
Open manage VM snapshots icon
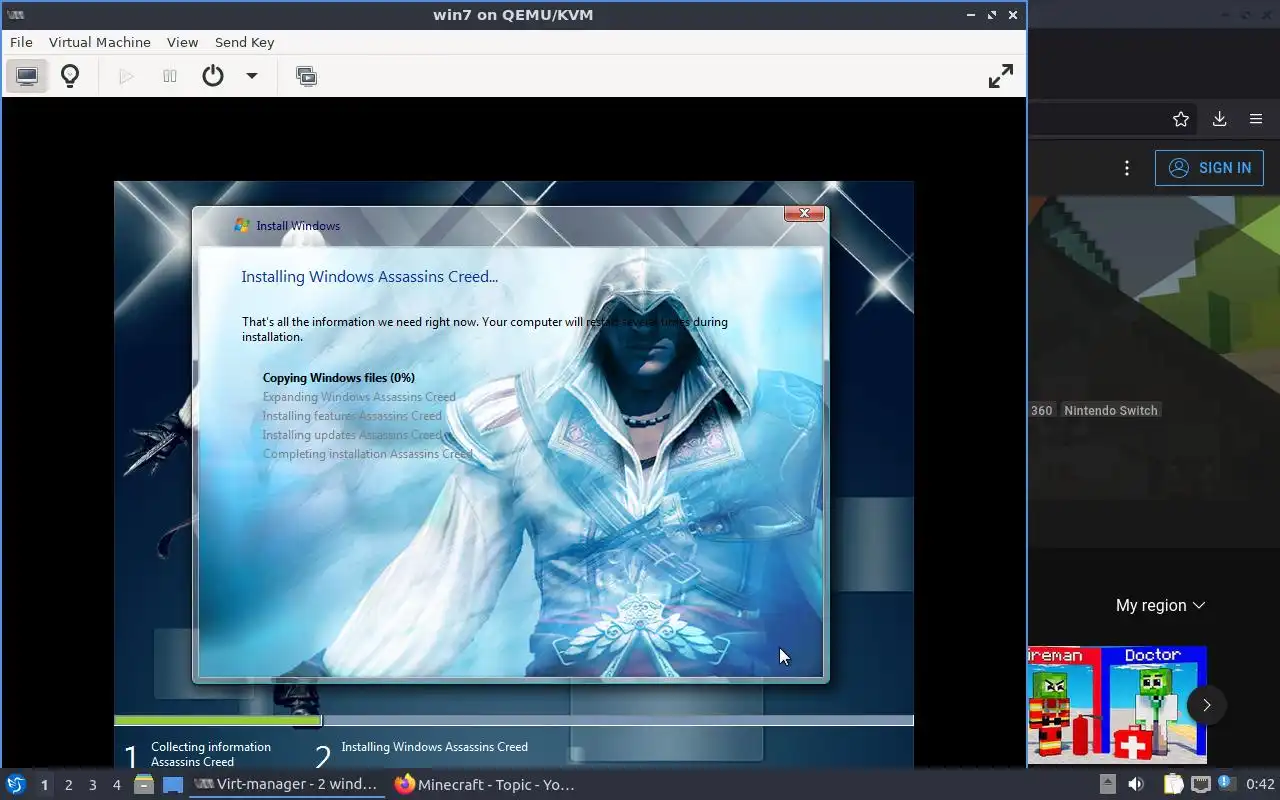[307, 76]
